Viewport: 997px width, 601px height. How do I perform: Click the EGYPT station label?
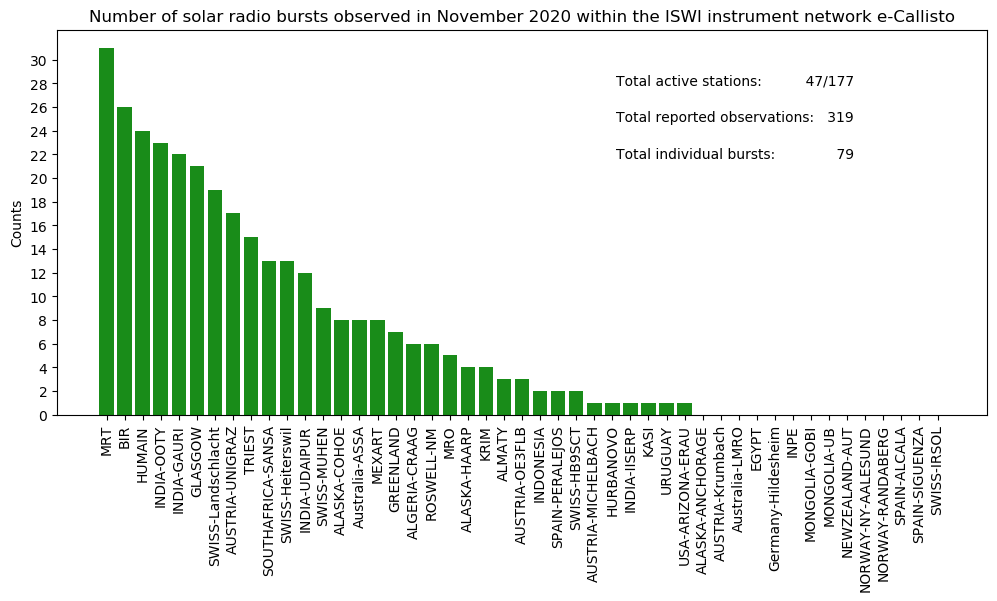(755, 449)
